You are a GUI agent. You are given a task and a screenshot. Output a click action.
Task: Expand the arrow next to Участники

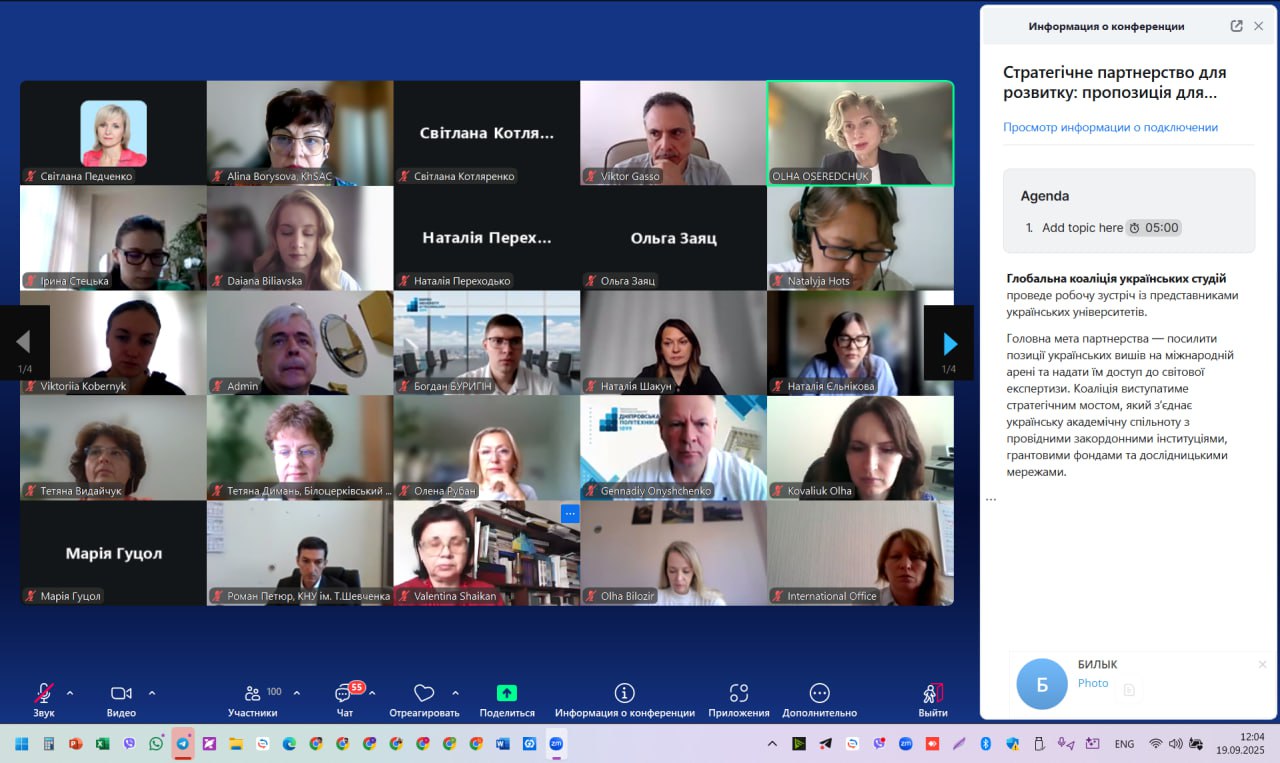[x=297, y=692]
